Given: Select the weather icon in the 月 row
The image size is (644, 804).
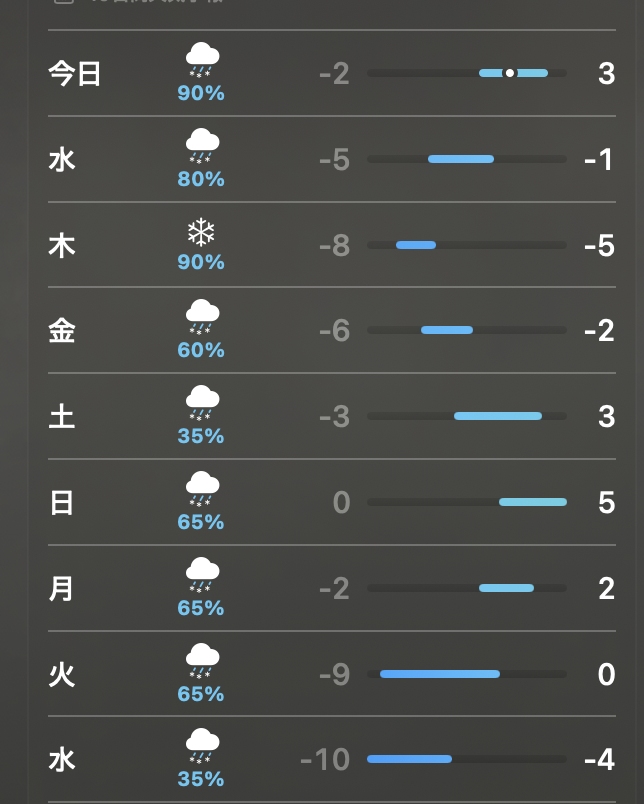Looking at the screenshot, I should pos(202,576).
